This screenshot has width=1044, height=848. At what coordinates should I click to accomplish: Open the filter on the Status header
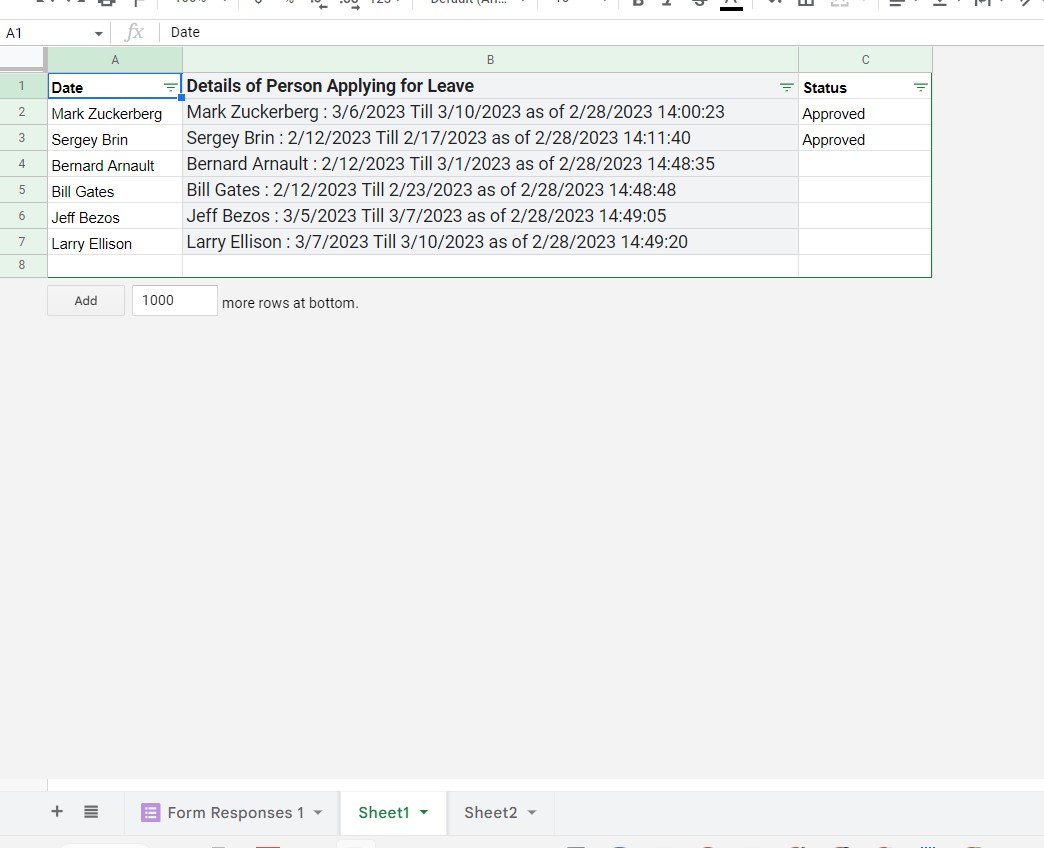tap(920, 87)
